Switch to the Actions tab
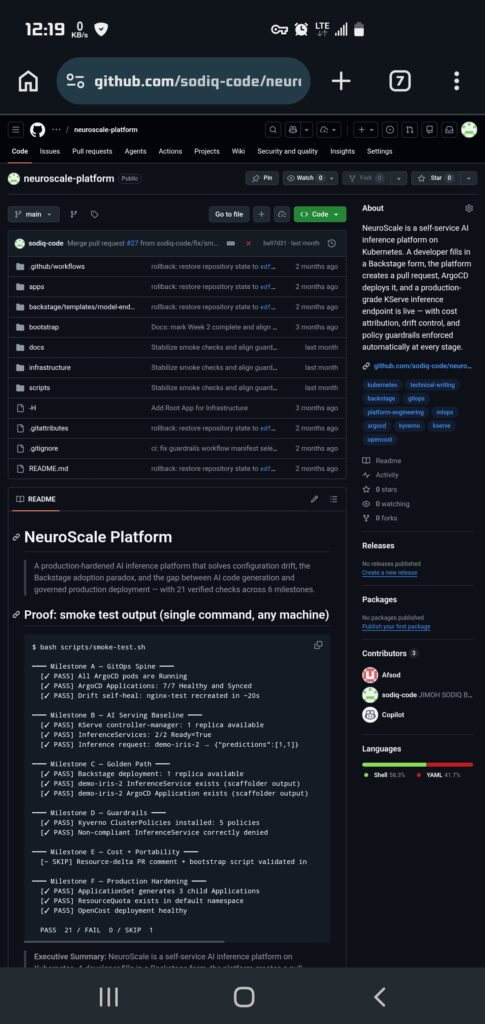485x1024 pixels. pos(170,151)
